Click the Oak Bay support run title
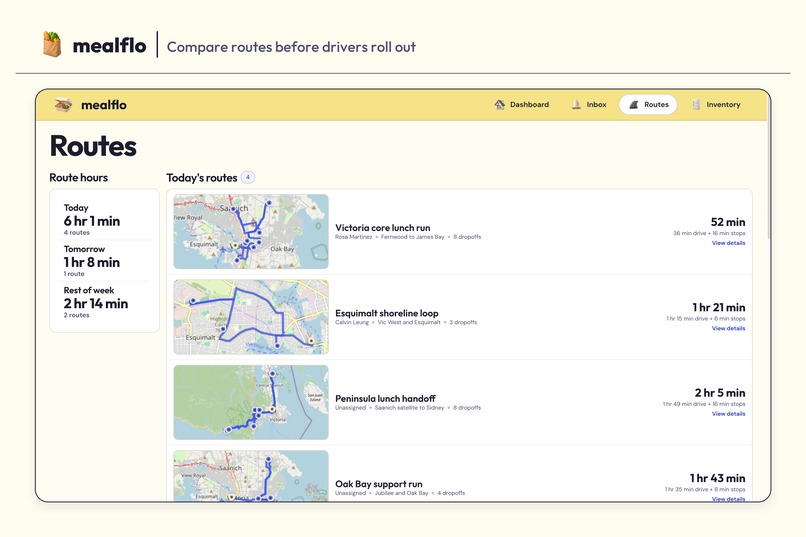 click(379, 484)
